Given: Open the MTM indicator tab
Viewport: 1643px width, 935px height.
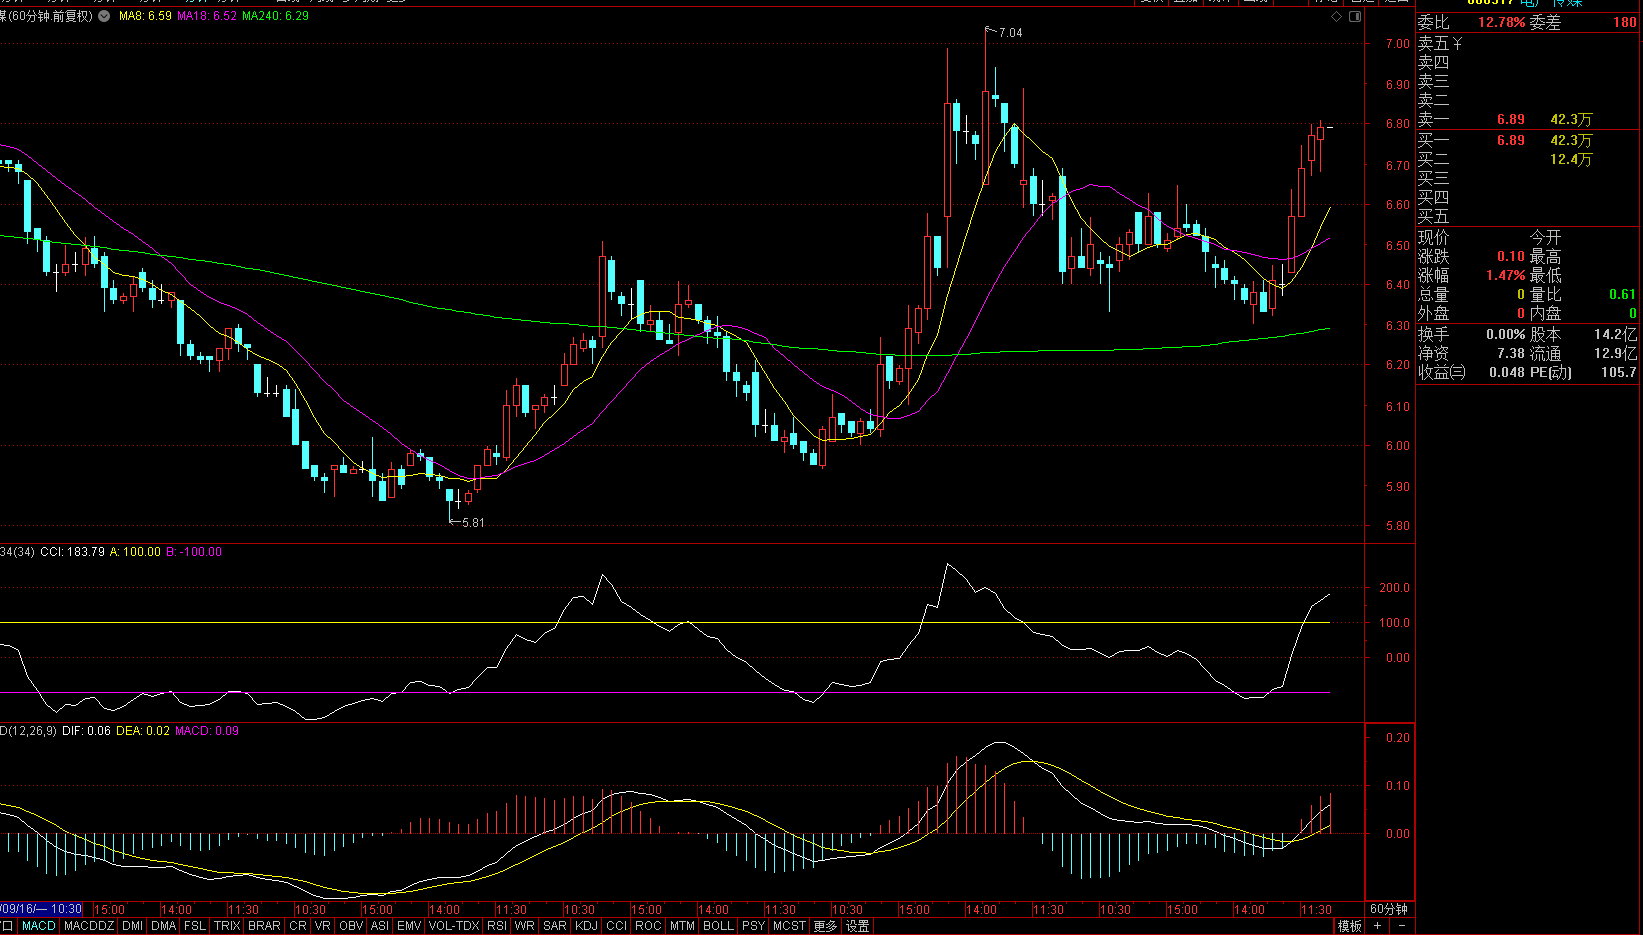Looking at the screenshot, I should coord(683,926).
